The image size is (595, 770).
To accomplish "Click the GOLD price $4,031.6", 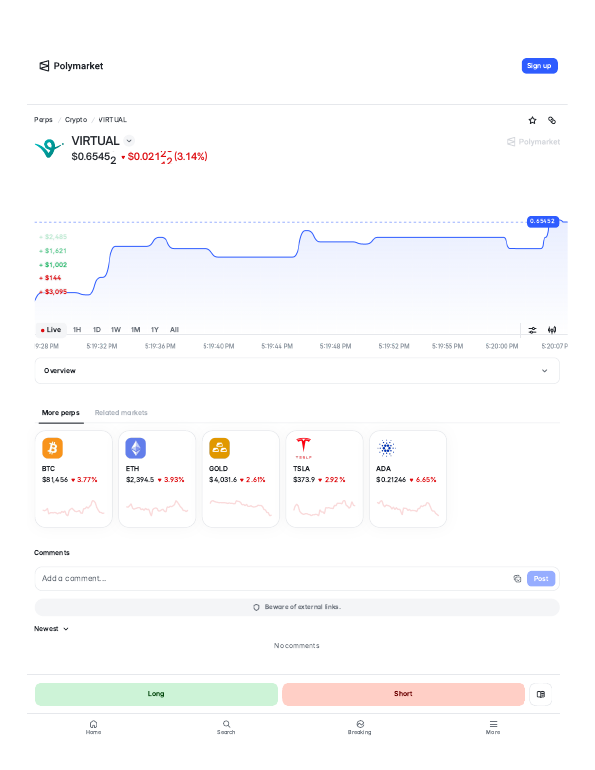I will pos(223,480).
